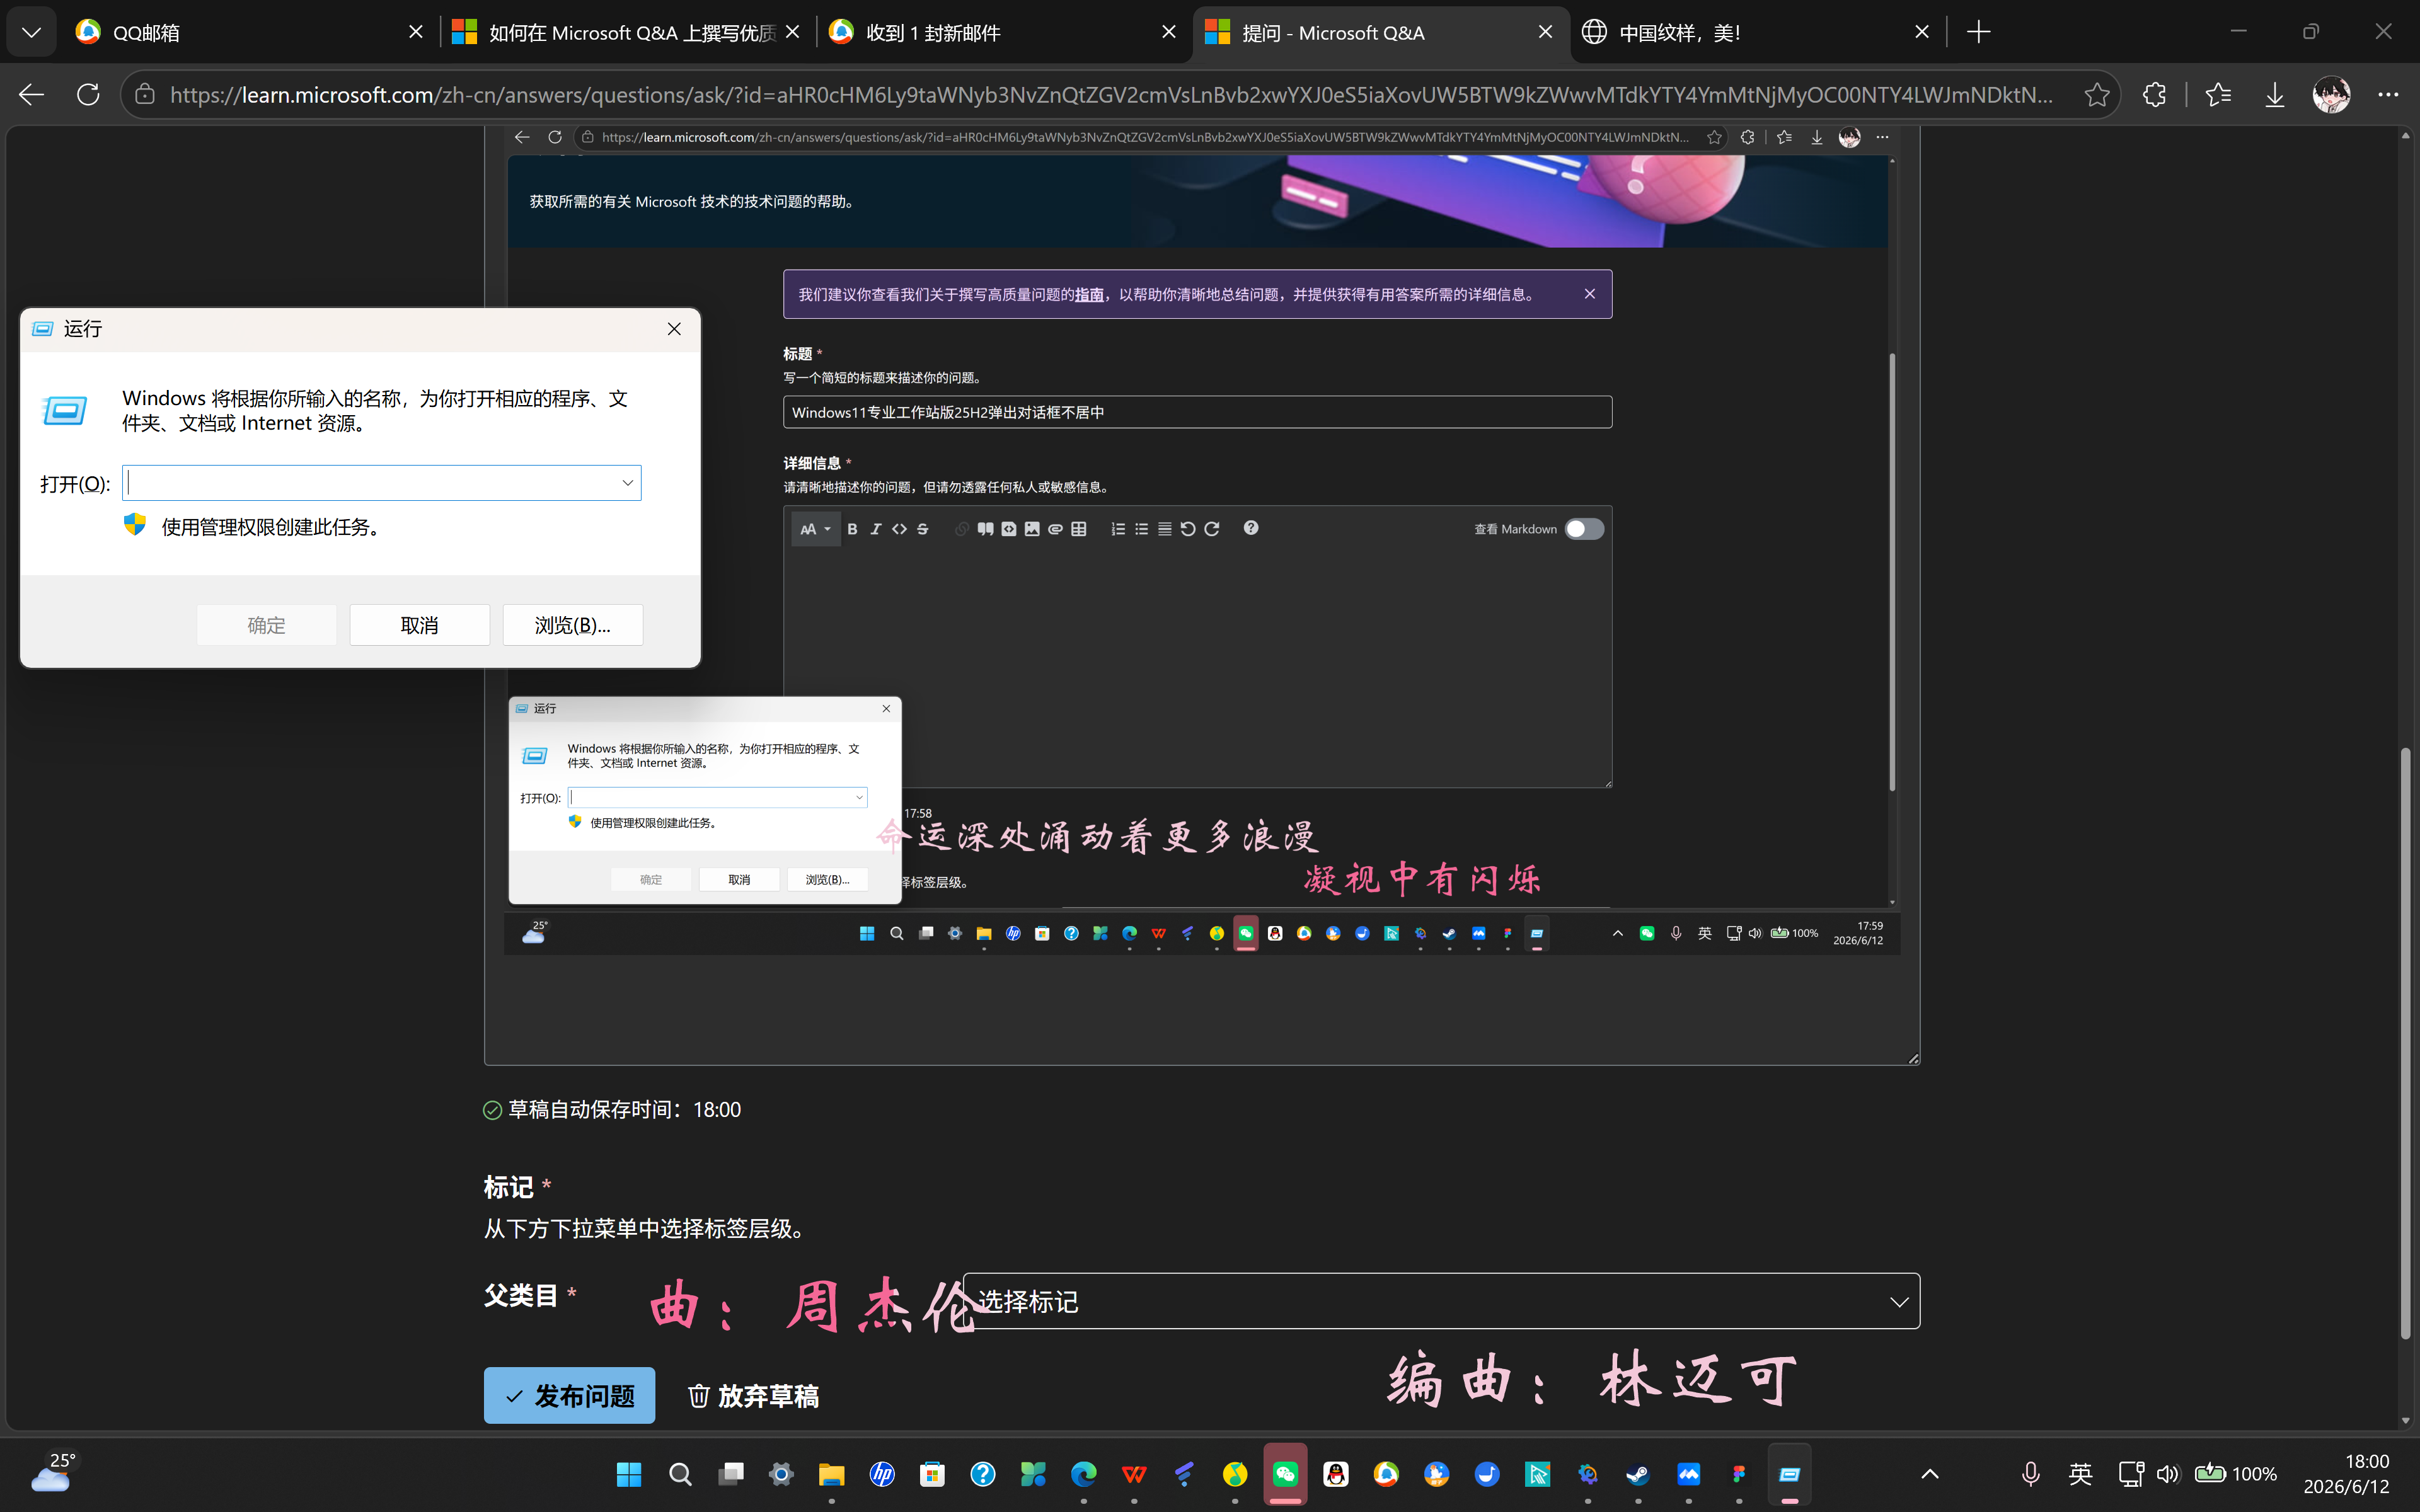Click the page's vertical scrollbar thumb

tap(2405, 1043)
